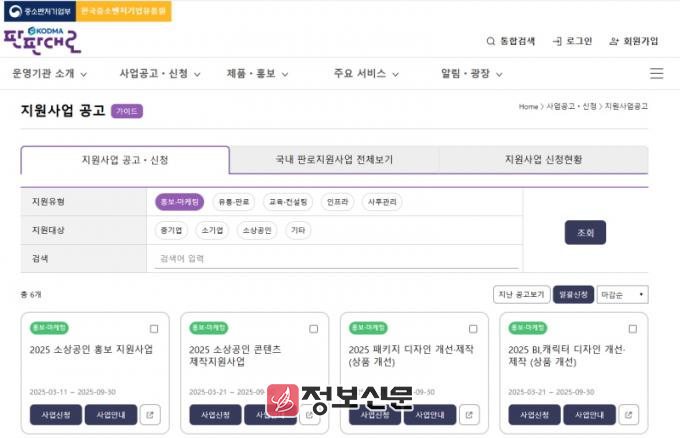Click the 일괄신청 button
This screenshot has width=680, height=438.
[573, 295]
